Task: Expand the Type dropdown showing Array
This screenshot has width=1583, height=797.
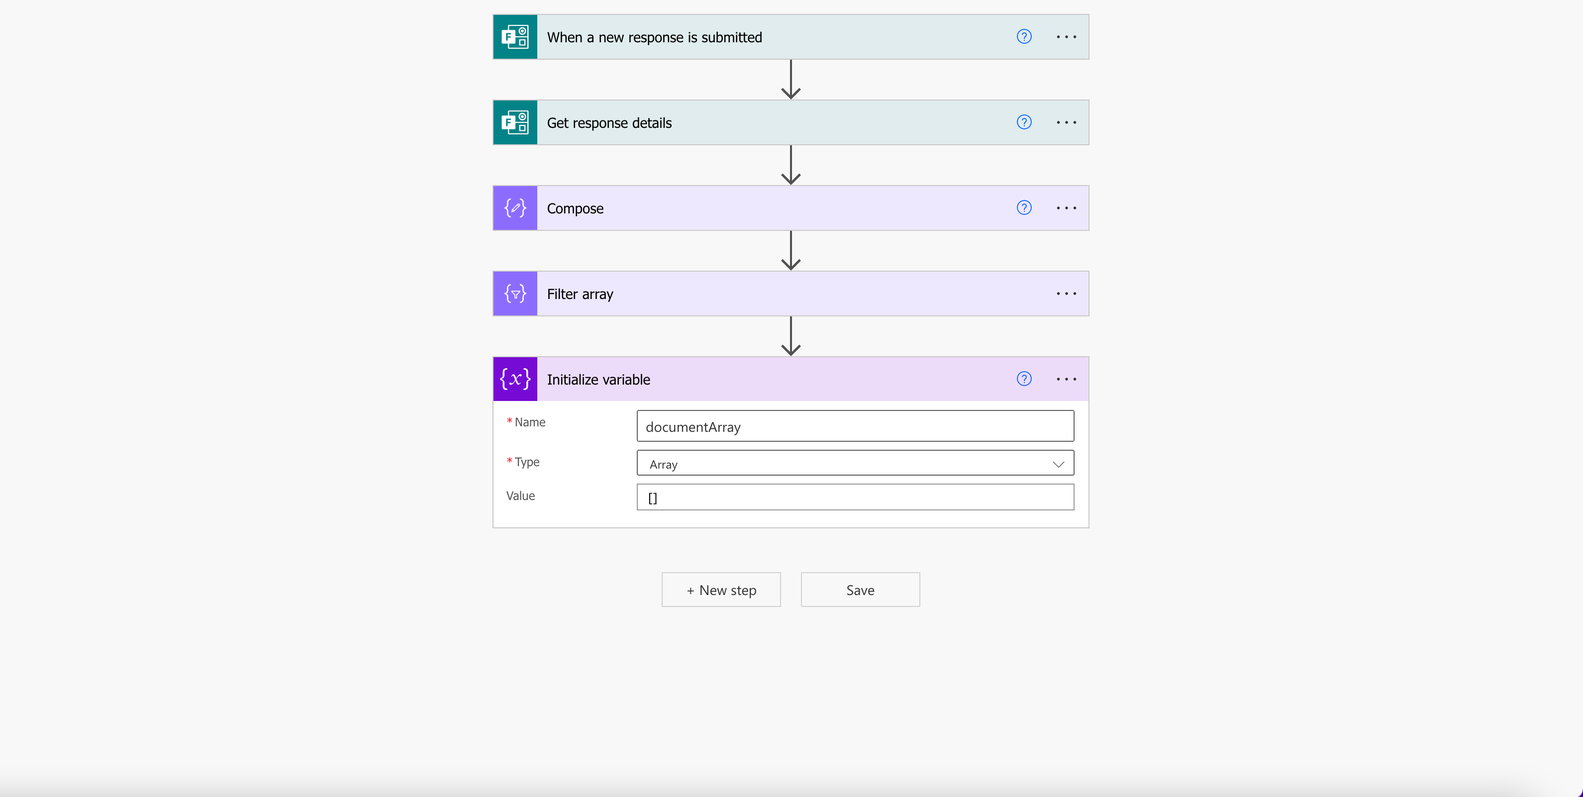Action: click(x=855, y=463)
